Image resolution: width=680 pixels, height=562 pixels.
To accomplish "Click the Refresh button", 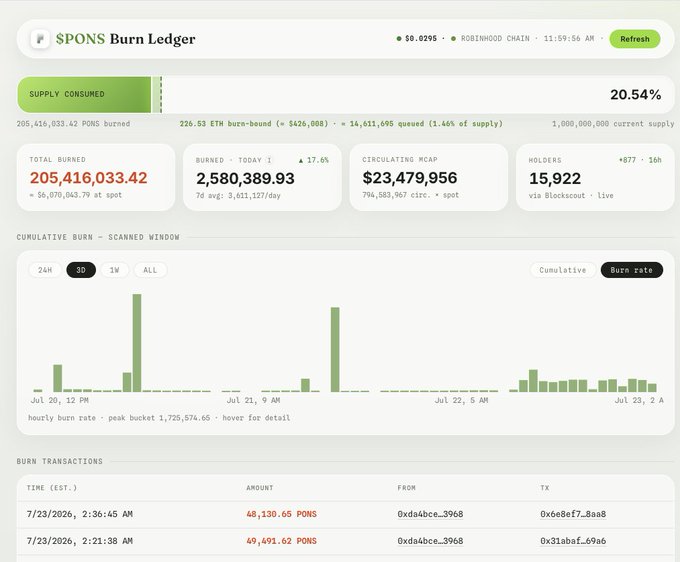I will point(634,39).
